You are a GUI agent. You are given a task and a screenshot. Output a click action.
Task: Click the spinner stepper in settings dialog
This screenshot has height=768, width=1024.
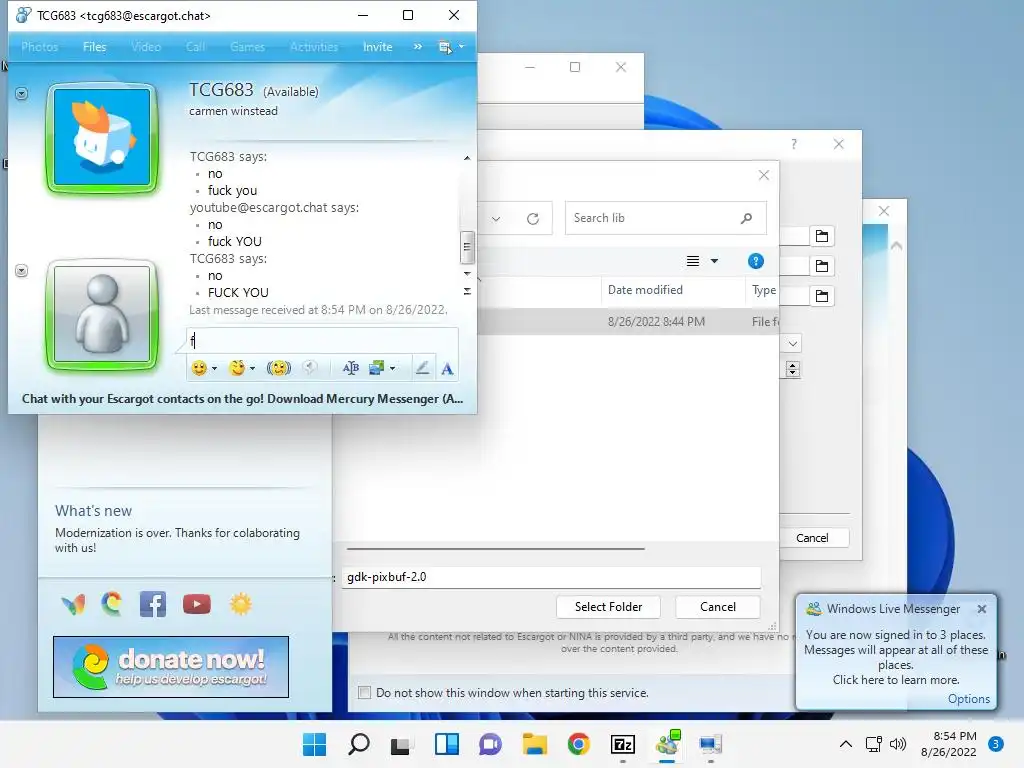[793, 369]
